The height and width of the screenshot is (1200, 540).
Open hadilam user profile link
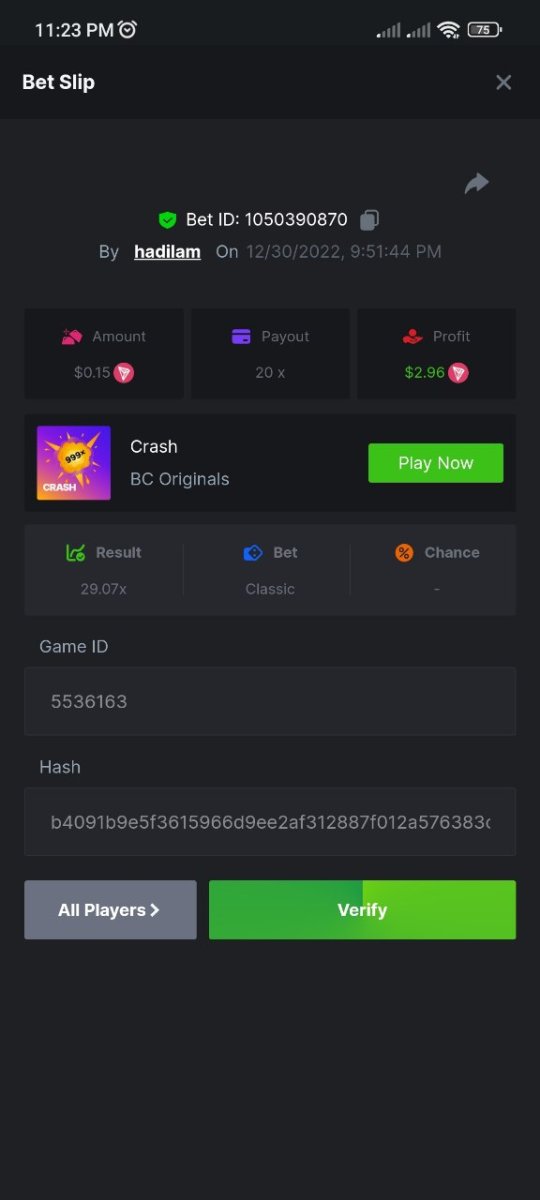[167, 252]
